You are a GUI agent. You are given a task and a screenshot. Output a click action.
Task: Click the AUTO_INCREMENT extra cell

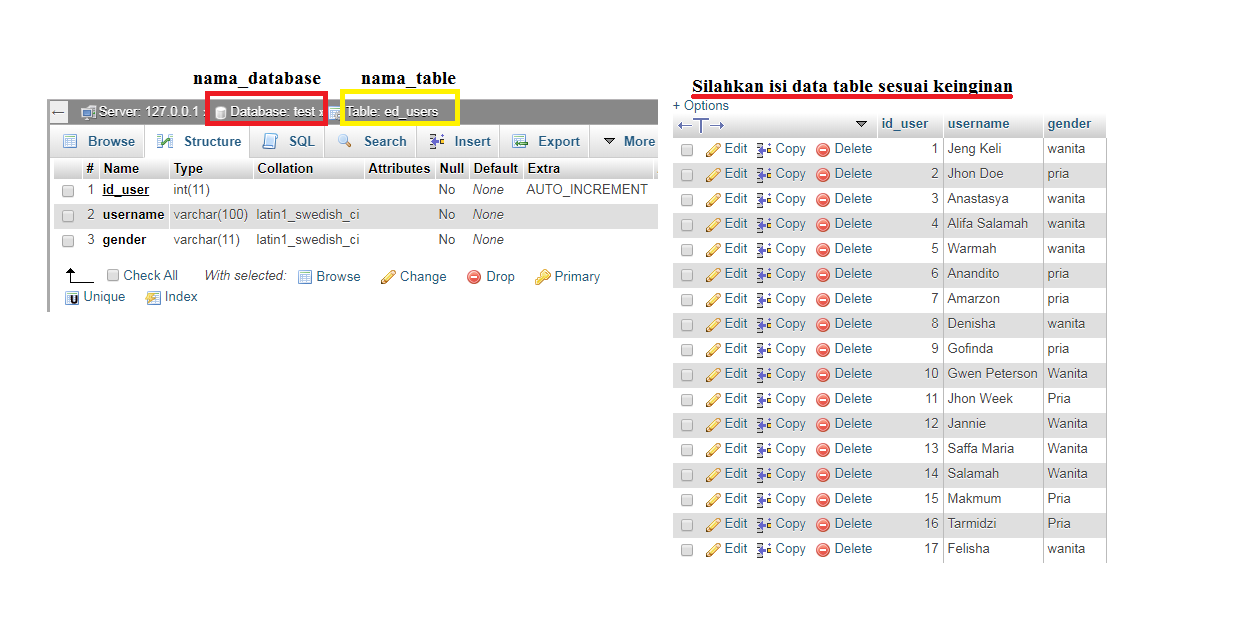(587, 190)
